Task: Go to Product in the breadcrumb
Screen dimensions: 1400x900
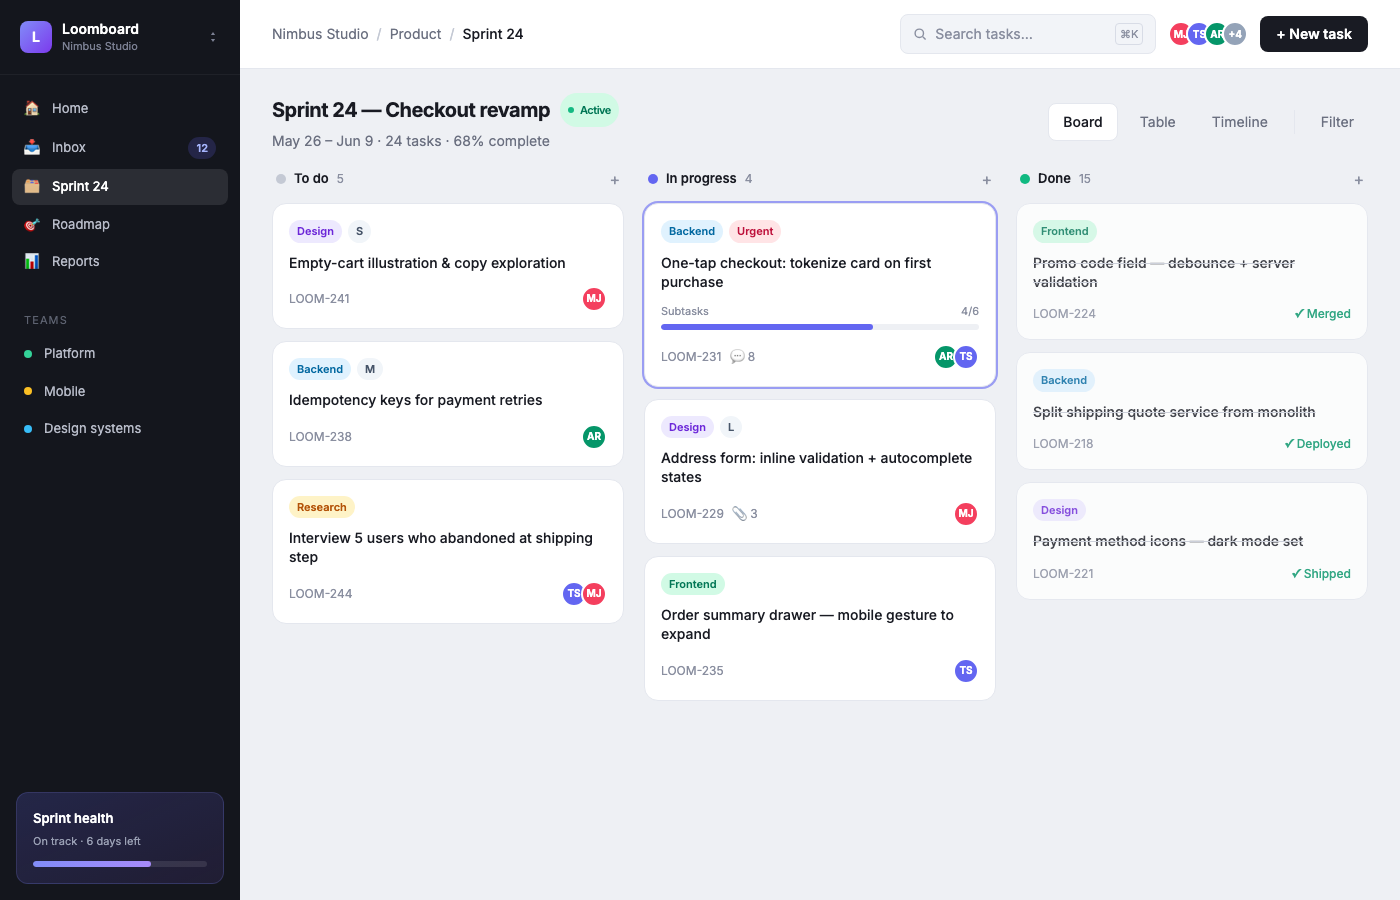Action: 415,34
